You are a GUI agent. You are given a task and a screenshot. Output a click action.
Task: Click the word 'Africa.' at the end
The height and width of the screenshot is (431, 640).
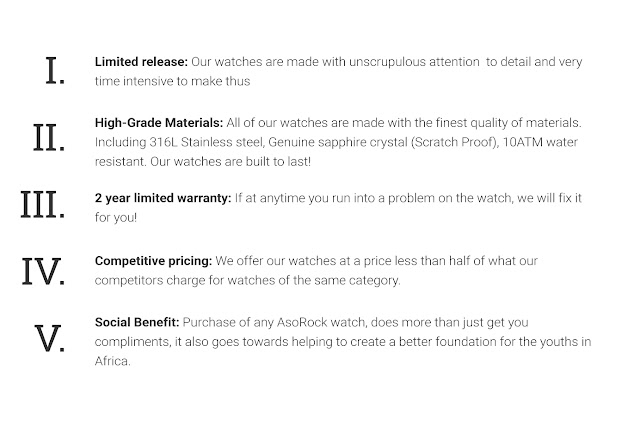click(113, 361)
